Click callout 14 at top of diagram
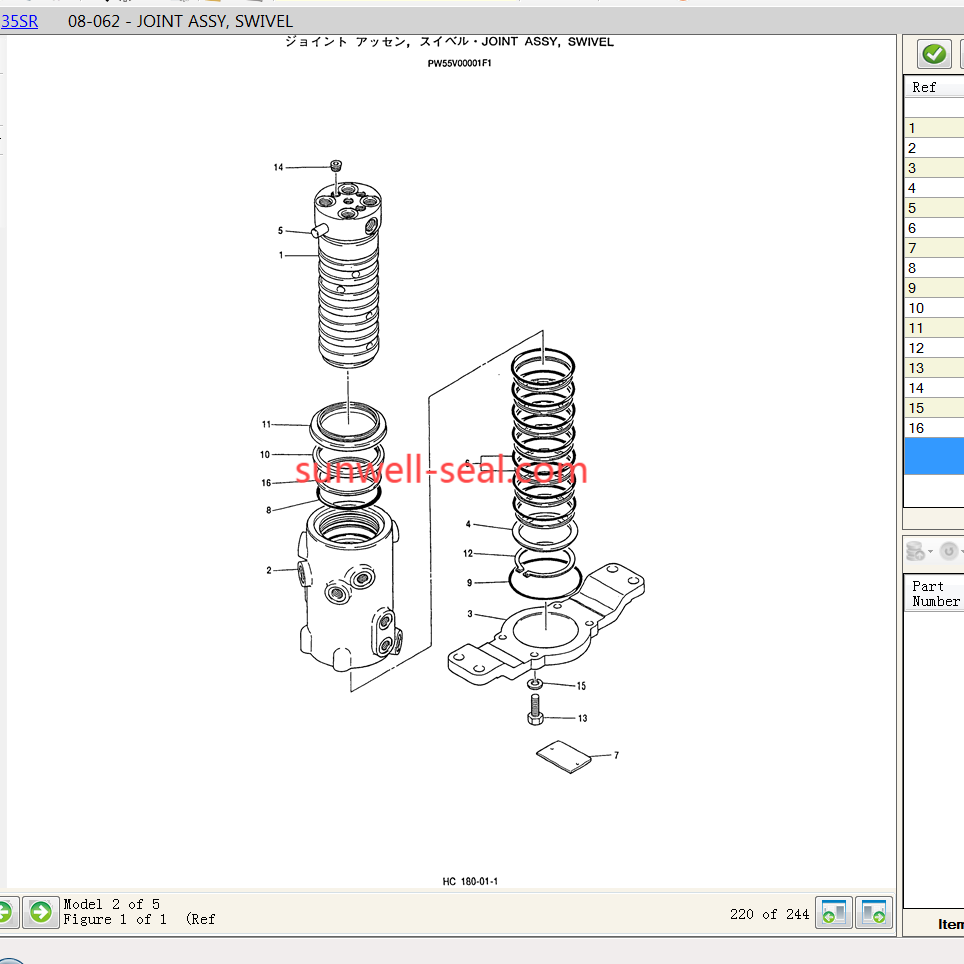The width and height of the screenshot is (964, 964). click(278, 167)
